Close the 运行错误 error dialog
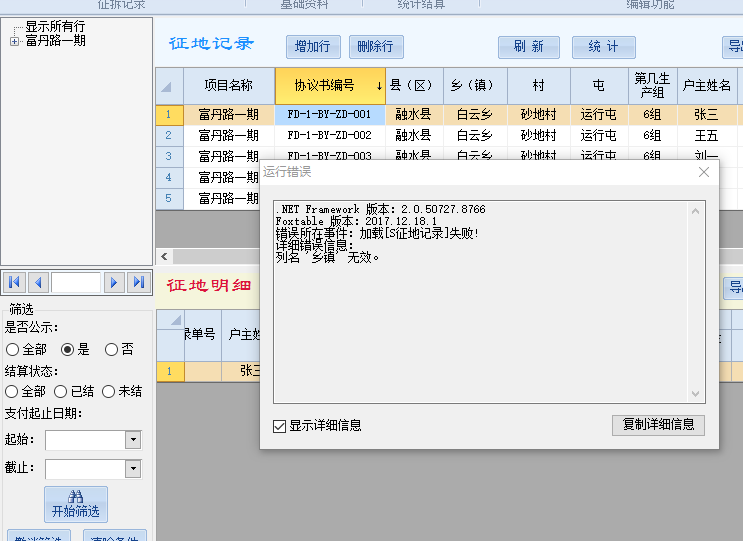Viewport: 743px width, 541px height. 704,172
